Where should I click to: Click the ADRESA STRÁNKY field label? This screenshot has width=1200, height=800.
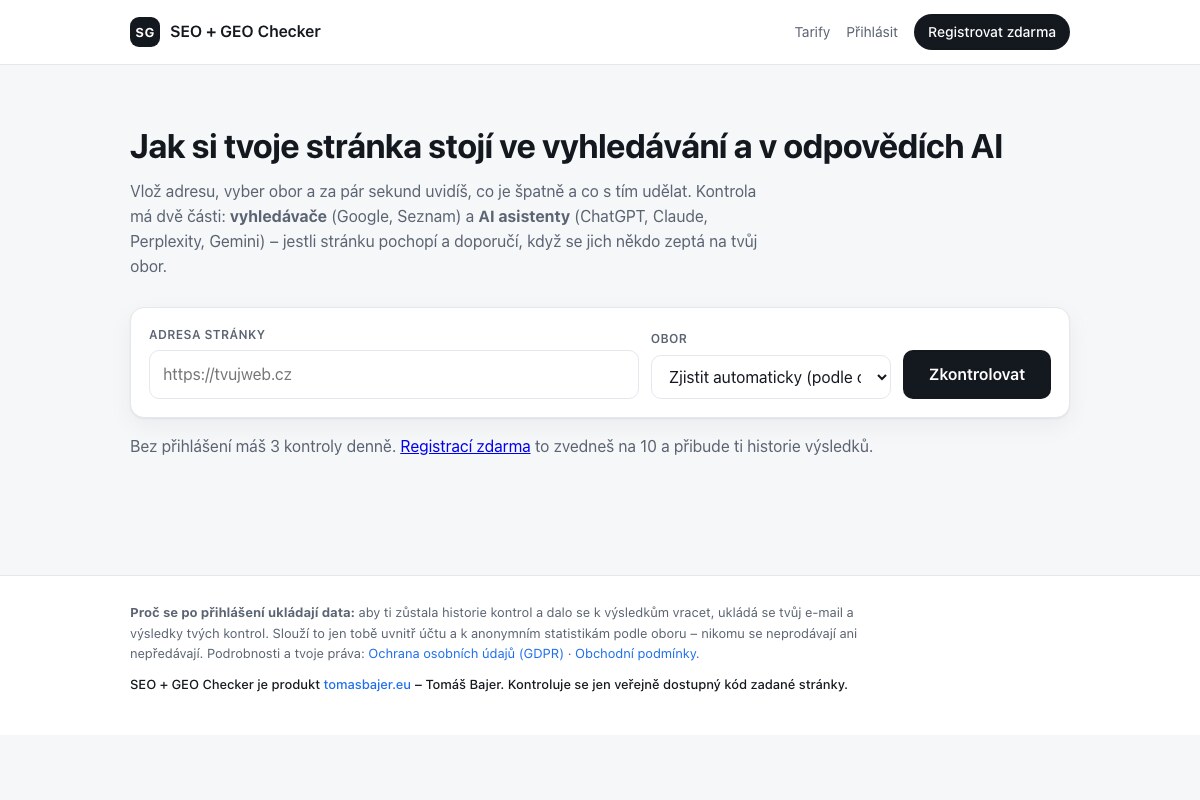click(207, 335)
